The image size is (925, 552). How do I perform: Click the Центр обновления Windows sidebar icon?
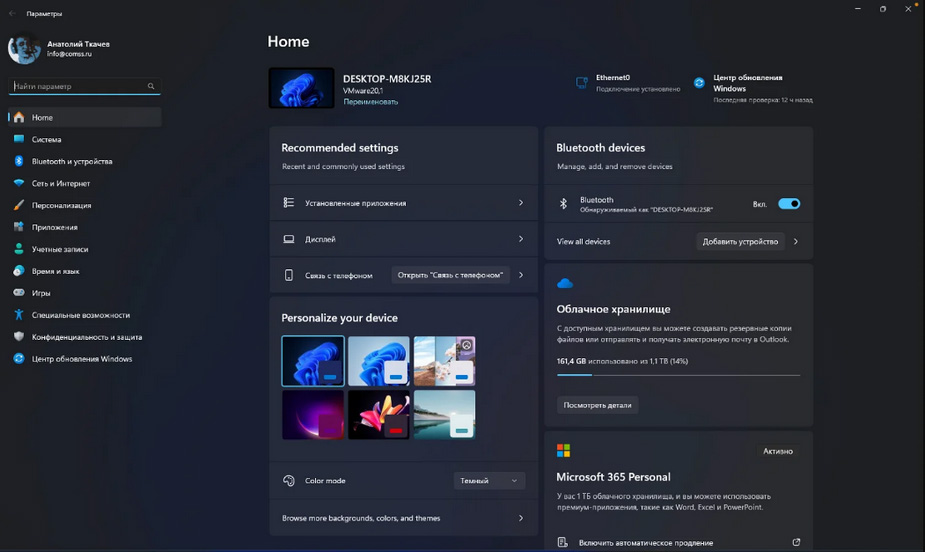point(19,359)
